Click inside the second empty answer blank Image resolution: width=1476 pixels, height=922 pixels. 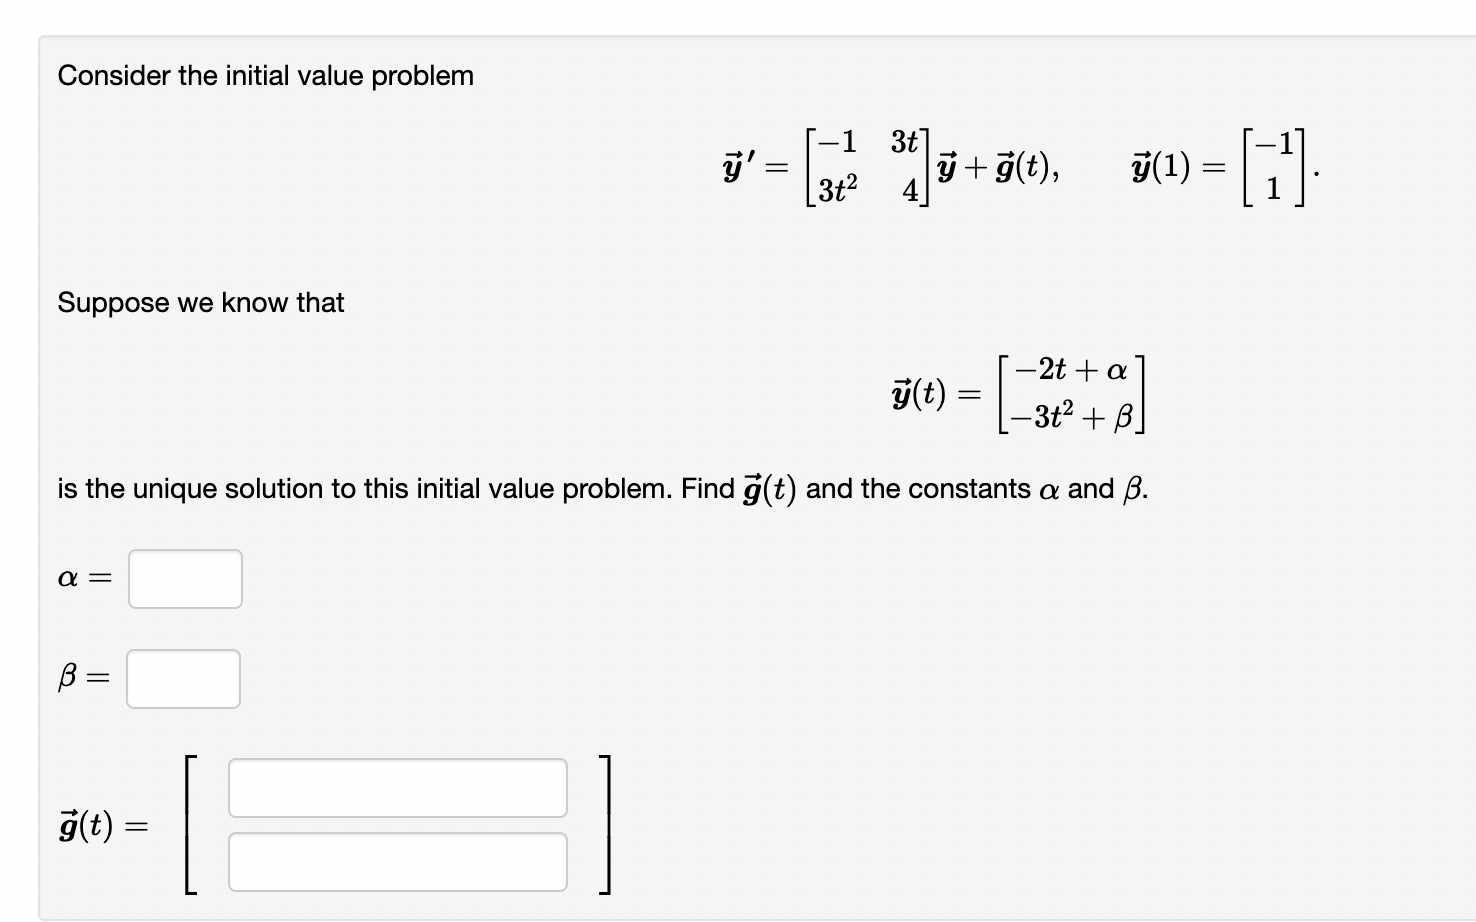coord(183,678)
